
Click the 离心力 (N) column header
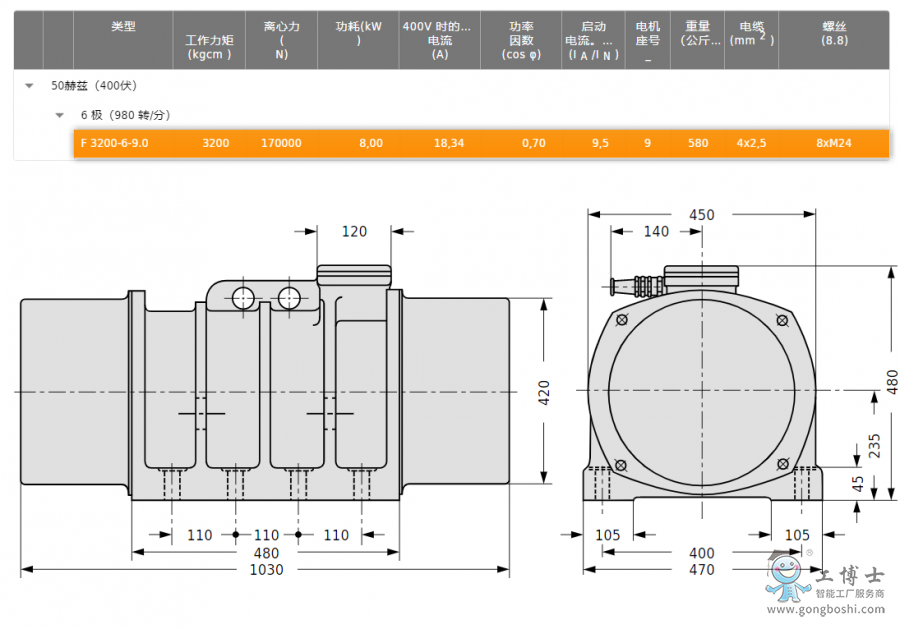click(x=281, y=40)
